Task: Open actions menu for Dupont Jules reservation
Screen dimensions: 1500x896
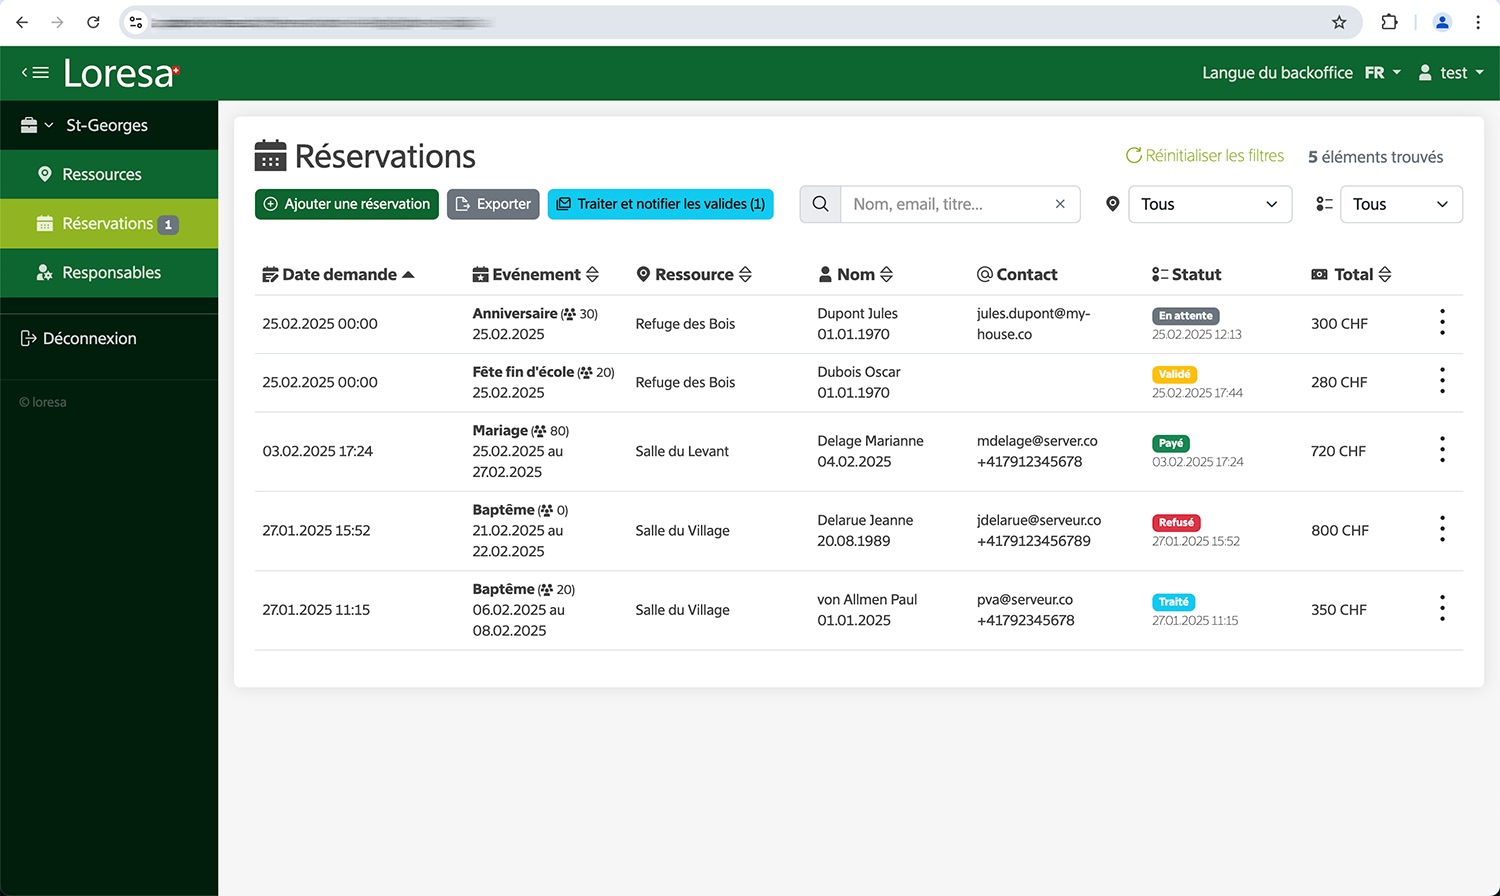Action: [1442, 322]
